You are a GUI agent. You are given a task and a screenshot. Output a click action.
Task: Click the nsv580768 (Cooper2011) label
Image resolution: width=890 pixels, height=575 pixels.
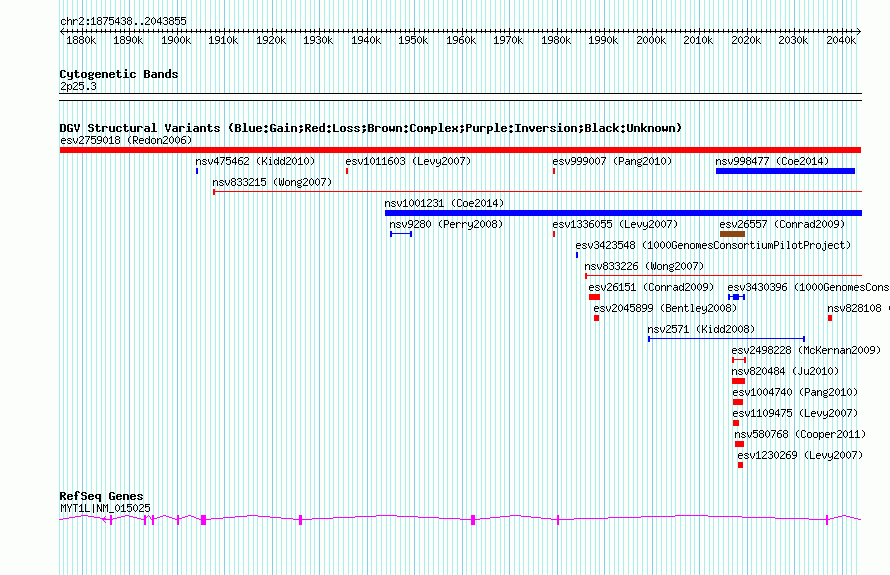tap(800, 434)
